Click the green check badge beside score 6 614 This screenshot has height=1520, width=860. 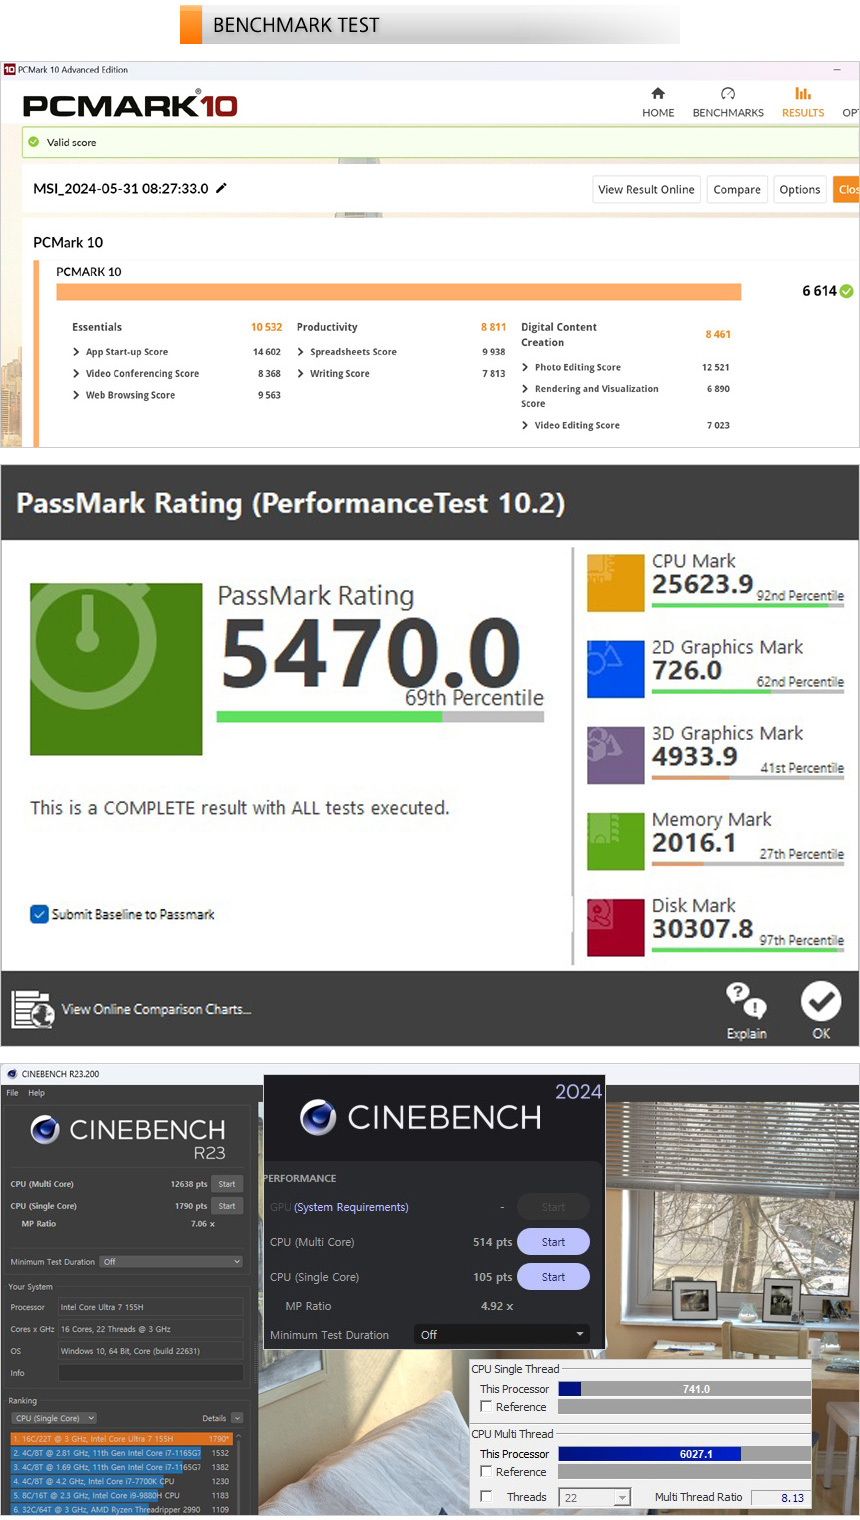[x=847, y=291]
